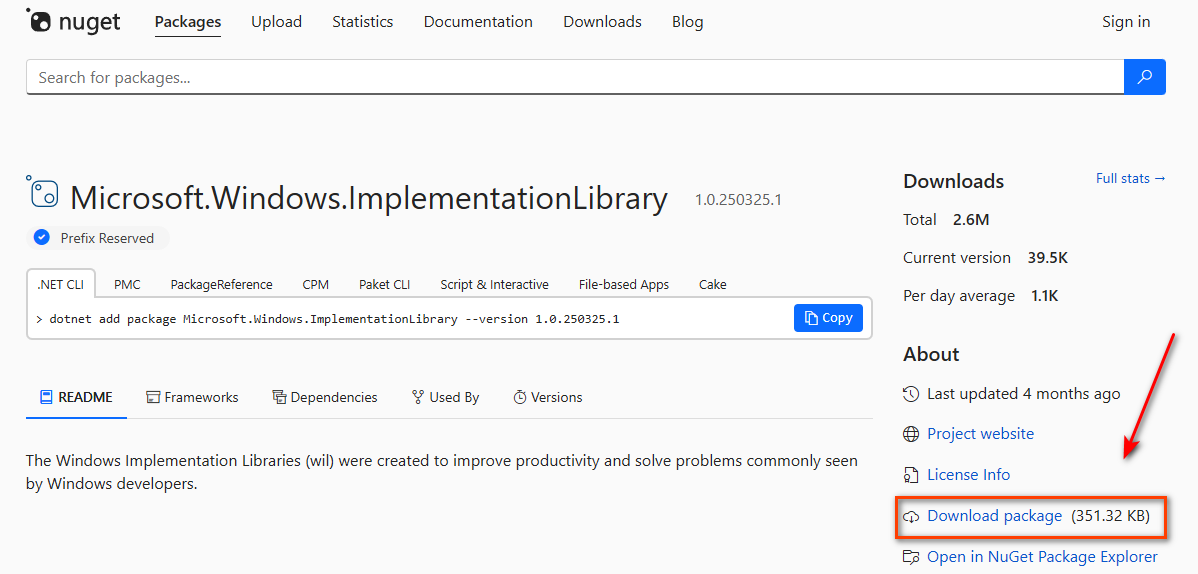Click the Last updated 4 months ago text
Screen dimensions: 1198x574
pyautogui.click(x=1024, y=394)
